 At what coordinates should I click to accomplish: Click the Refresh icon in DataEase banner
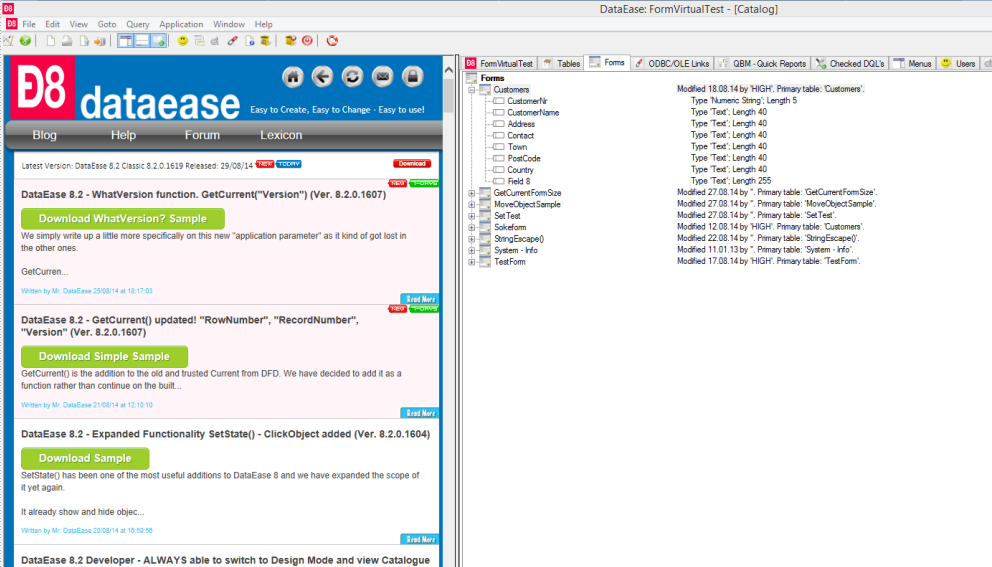[352, 77]
